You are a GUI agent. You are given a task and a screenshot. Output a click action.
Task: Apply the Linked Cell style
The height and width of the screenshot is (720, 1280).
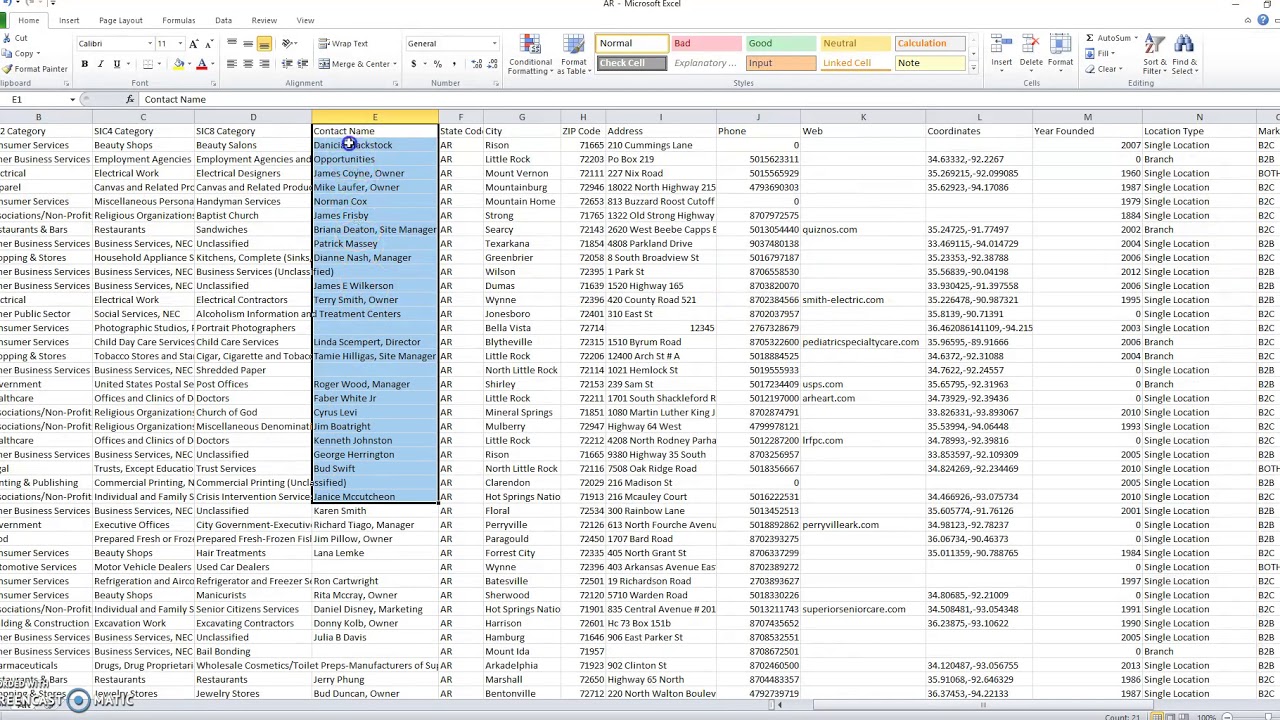click(856, 63)
